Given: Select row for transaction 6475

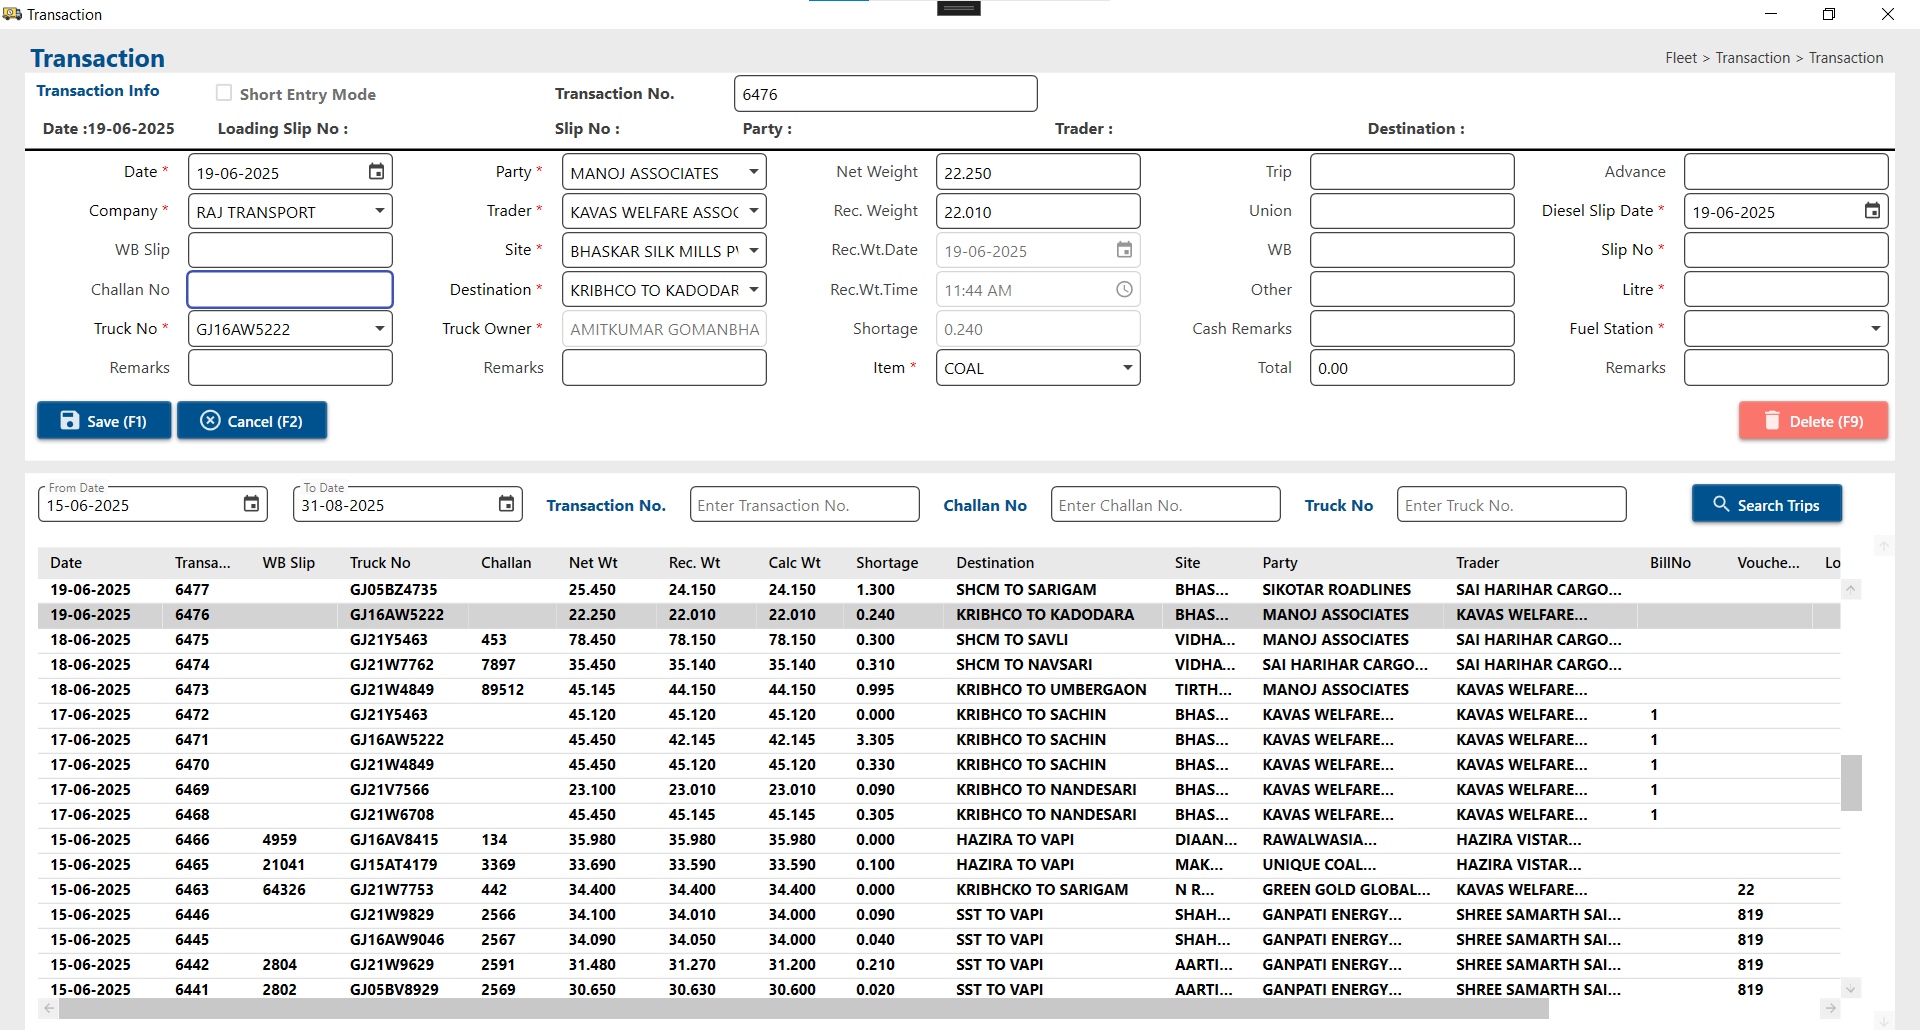Looking at the screenshot, I should 939,640.
